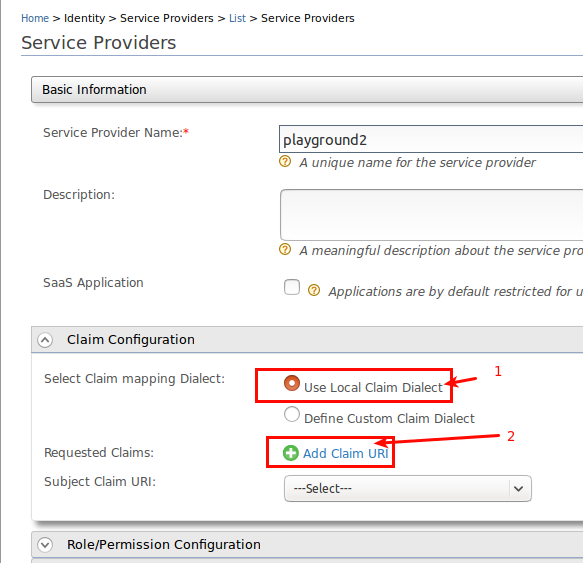Viewport: 583px width, 563px height.
Task: Click inside the Description text area
Action: [432, 215]
